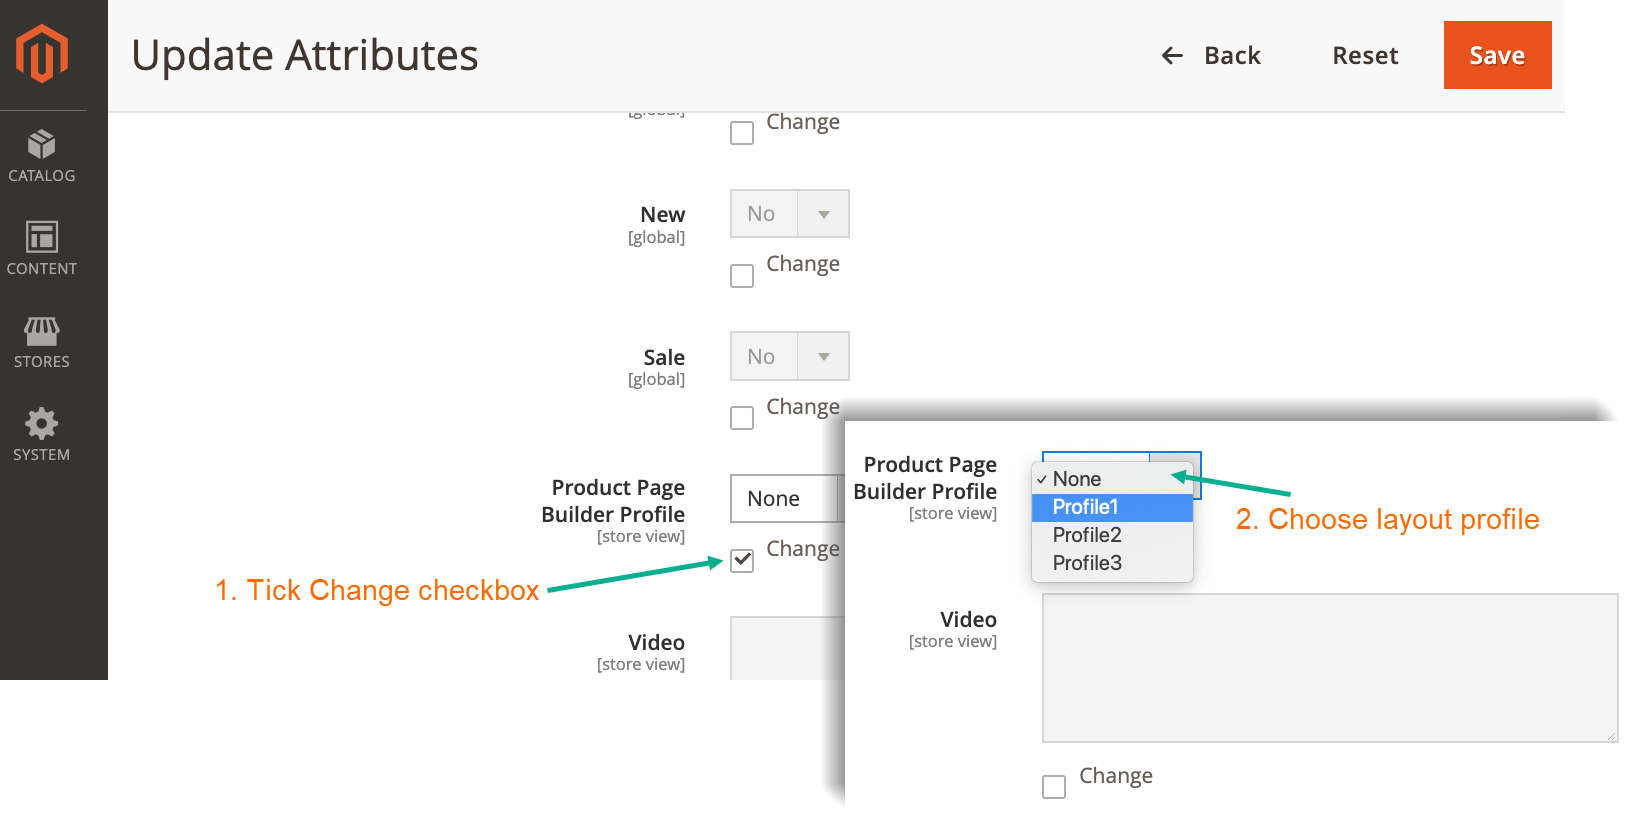Tick the Change checkbox below the Video field
The height and width of the screenshot is (824, 1635).
coord(1053,787)
